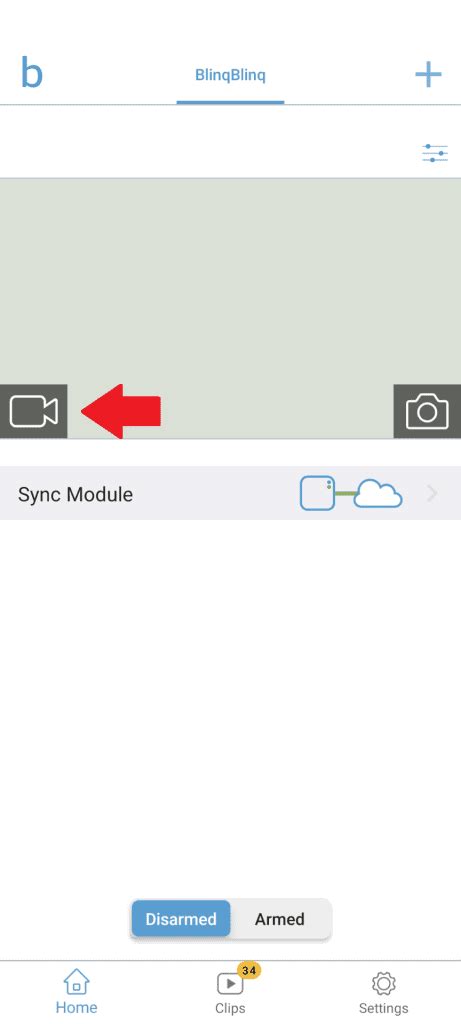
Task: Open the Settings tab label
Action: click(383, 1008)
